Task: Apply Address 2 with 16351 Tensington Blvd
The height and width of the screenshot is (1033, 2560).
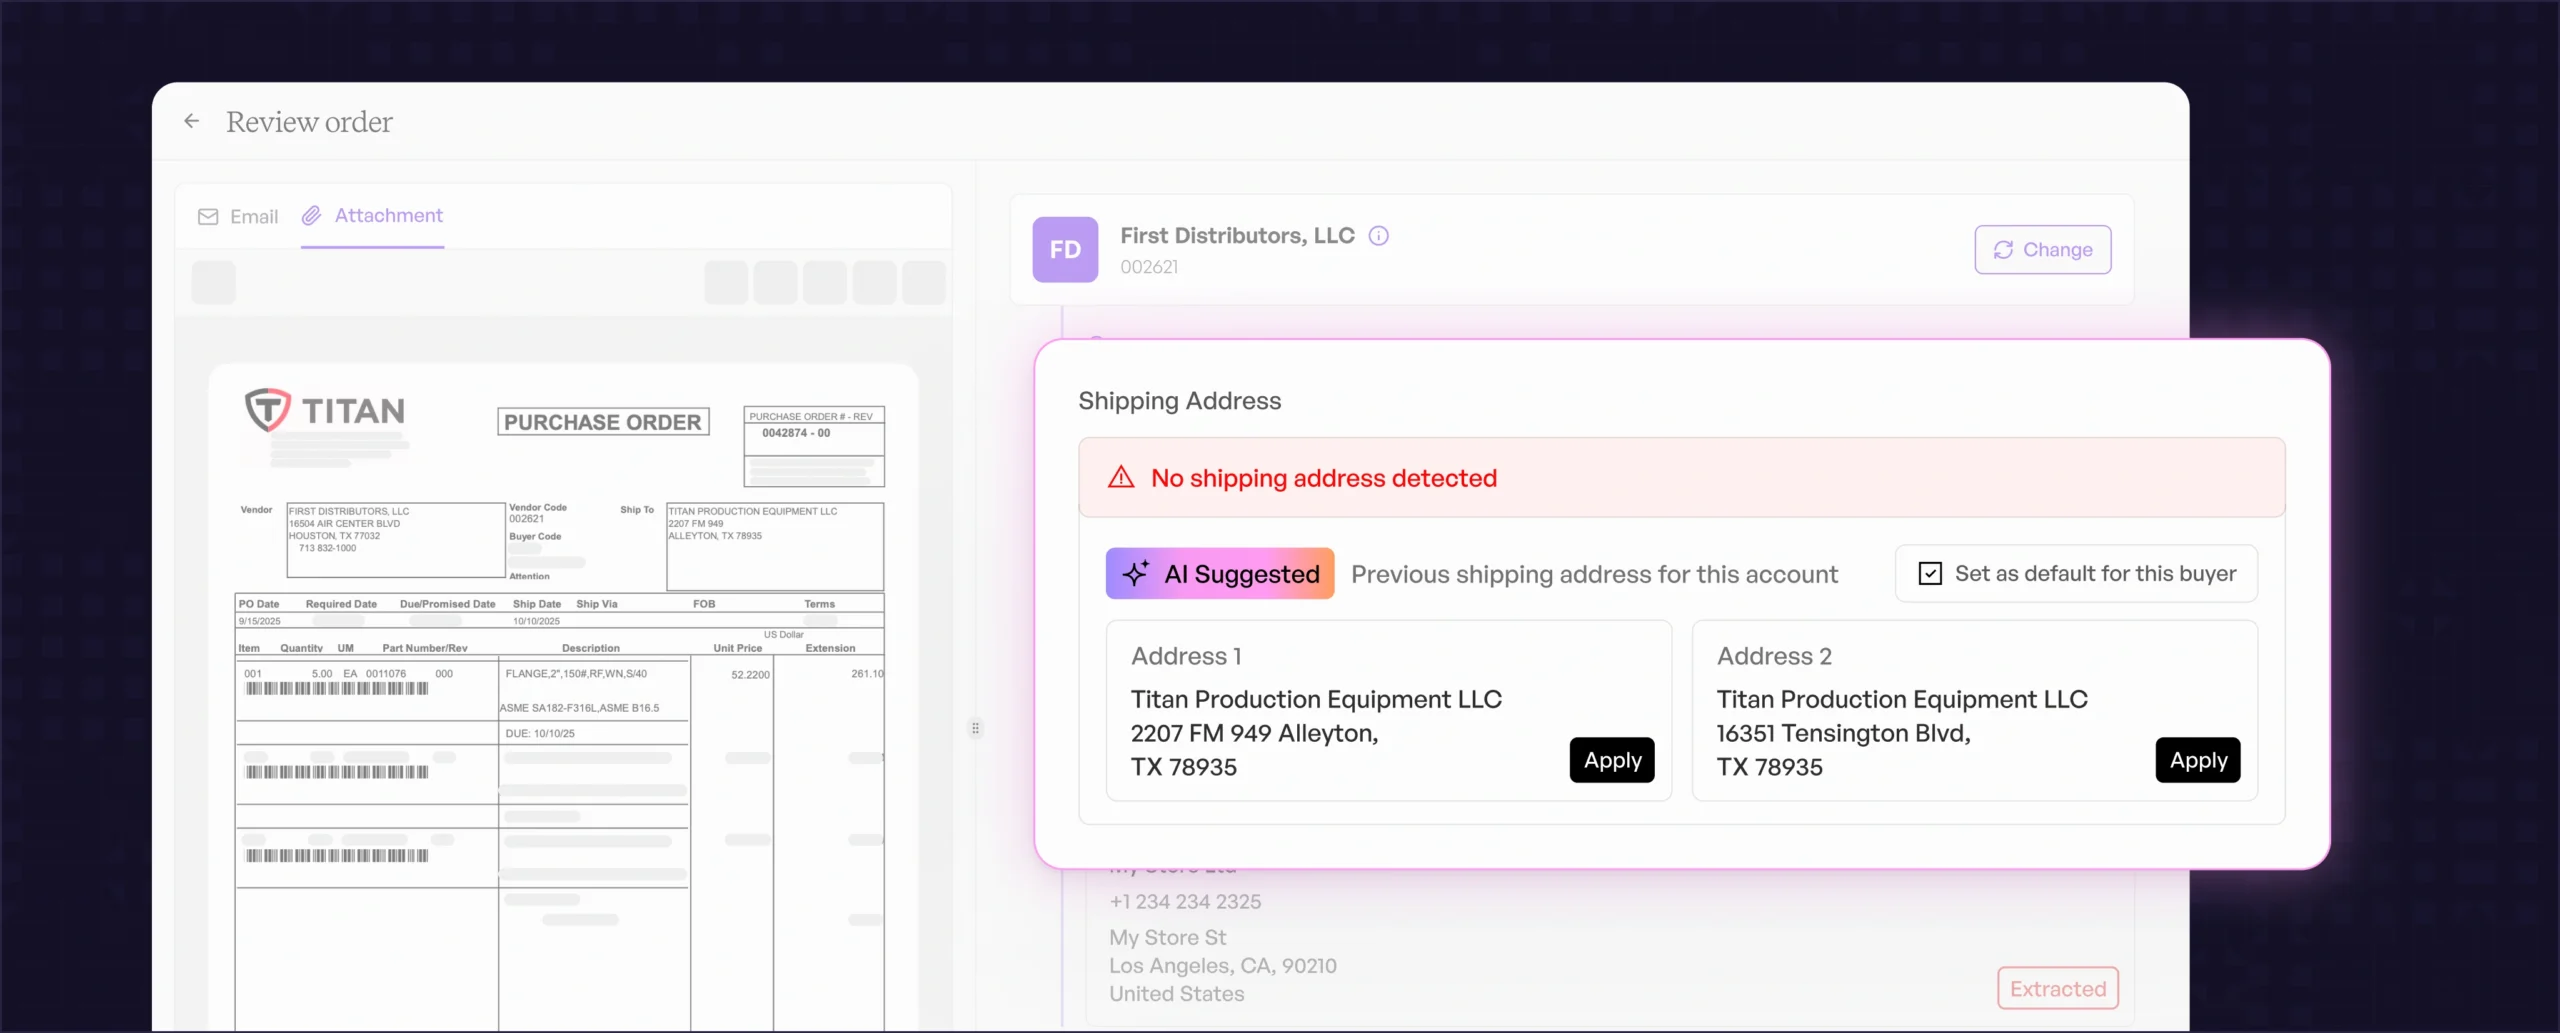Action: click(2197, 760)
